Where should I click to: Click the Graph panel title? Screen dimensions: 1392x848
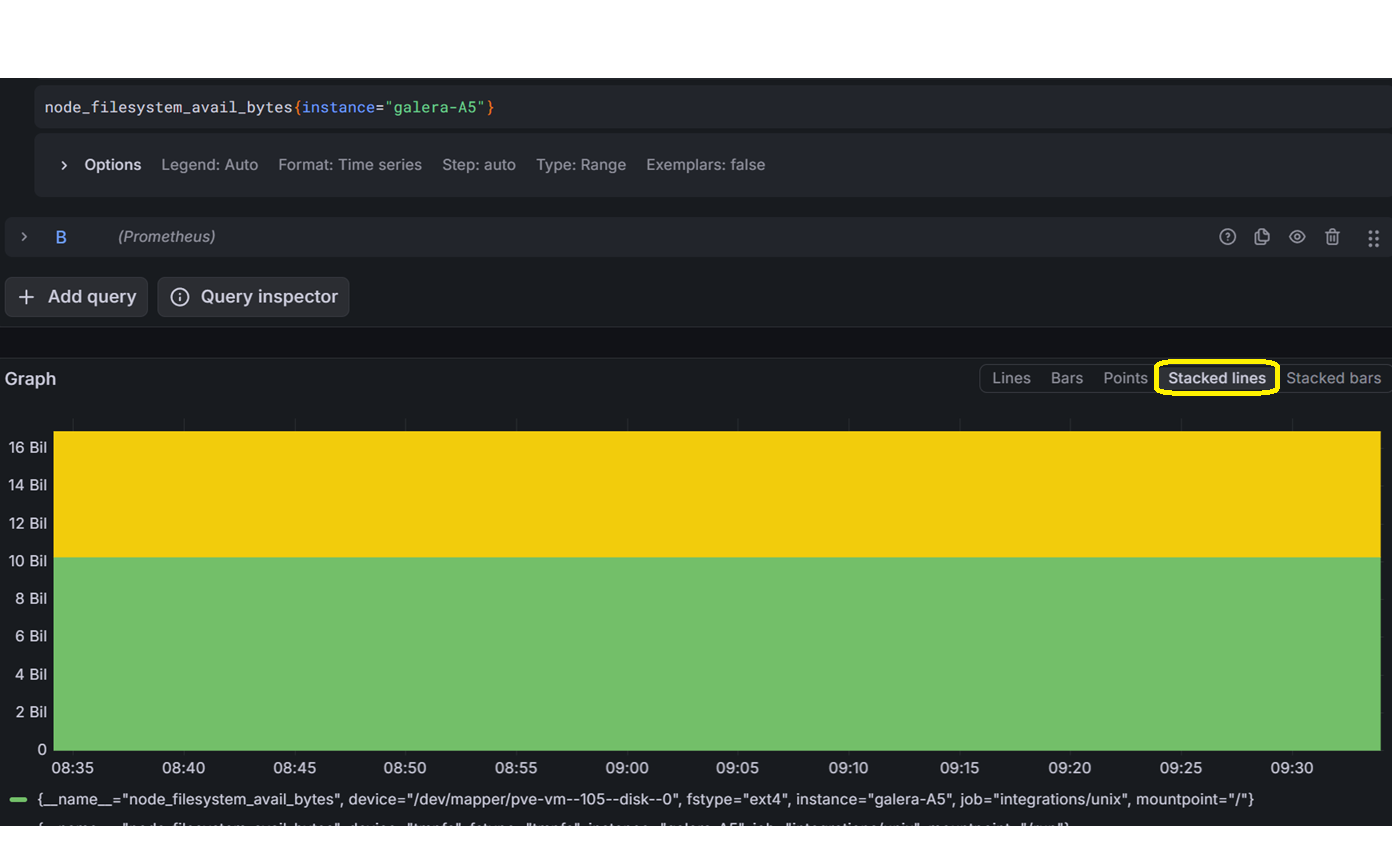[30, 379]
